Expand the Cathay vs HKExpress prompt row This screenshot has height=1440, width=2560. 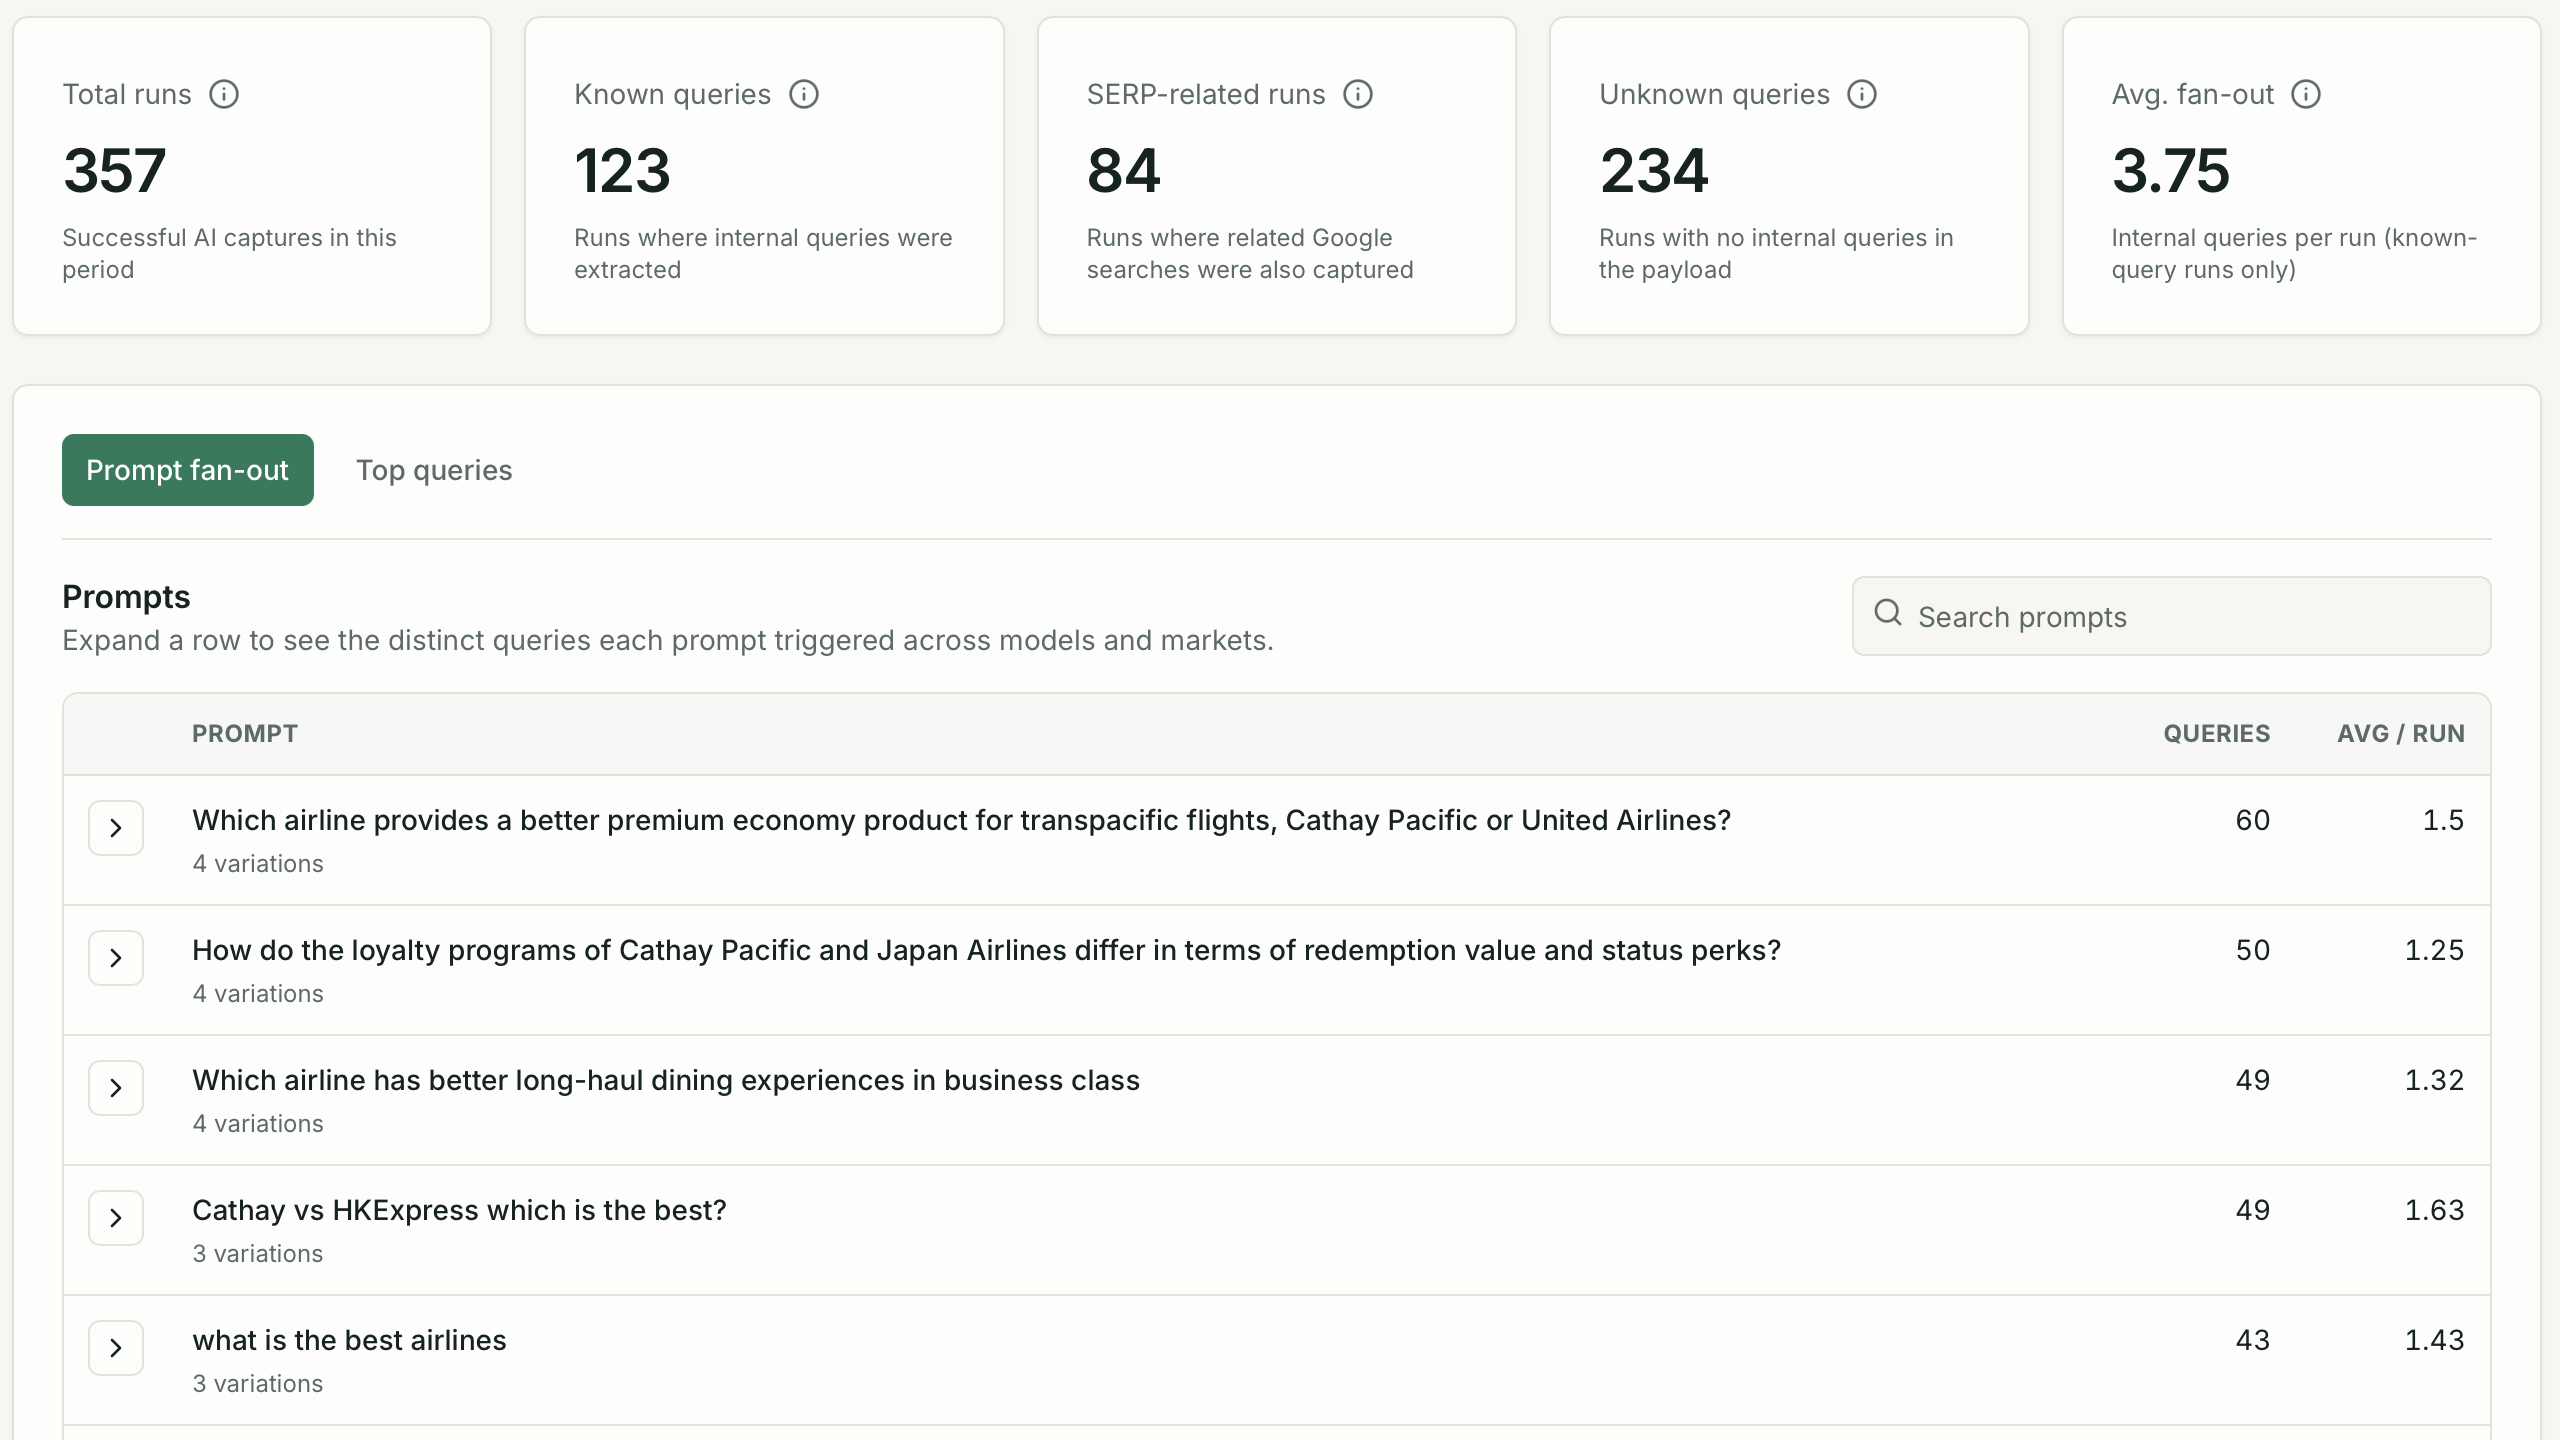click(x=116, y=1218)
